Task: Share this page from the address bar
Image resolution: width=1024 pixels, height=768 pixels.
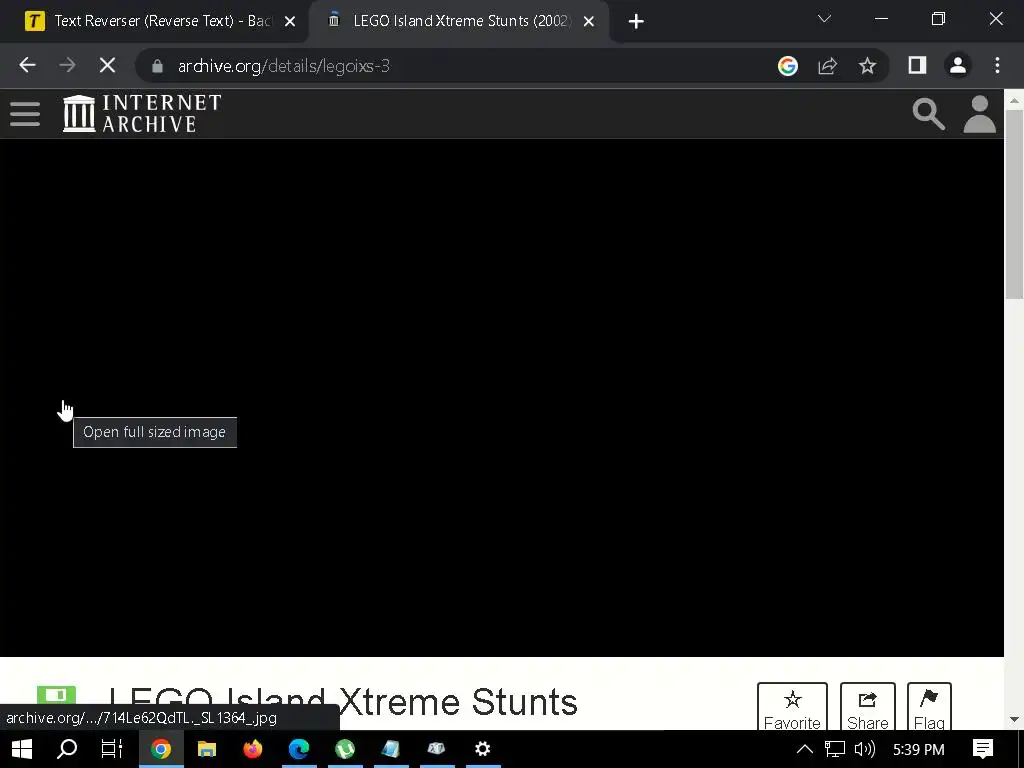Action: (x=827, y=66)
